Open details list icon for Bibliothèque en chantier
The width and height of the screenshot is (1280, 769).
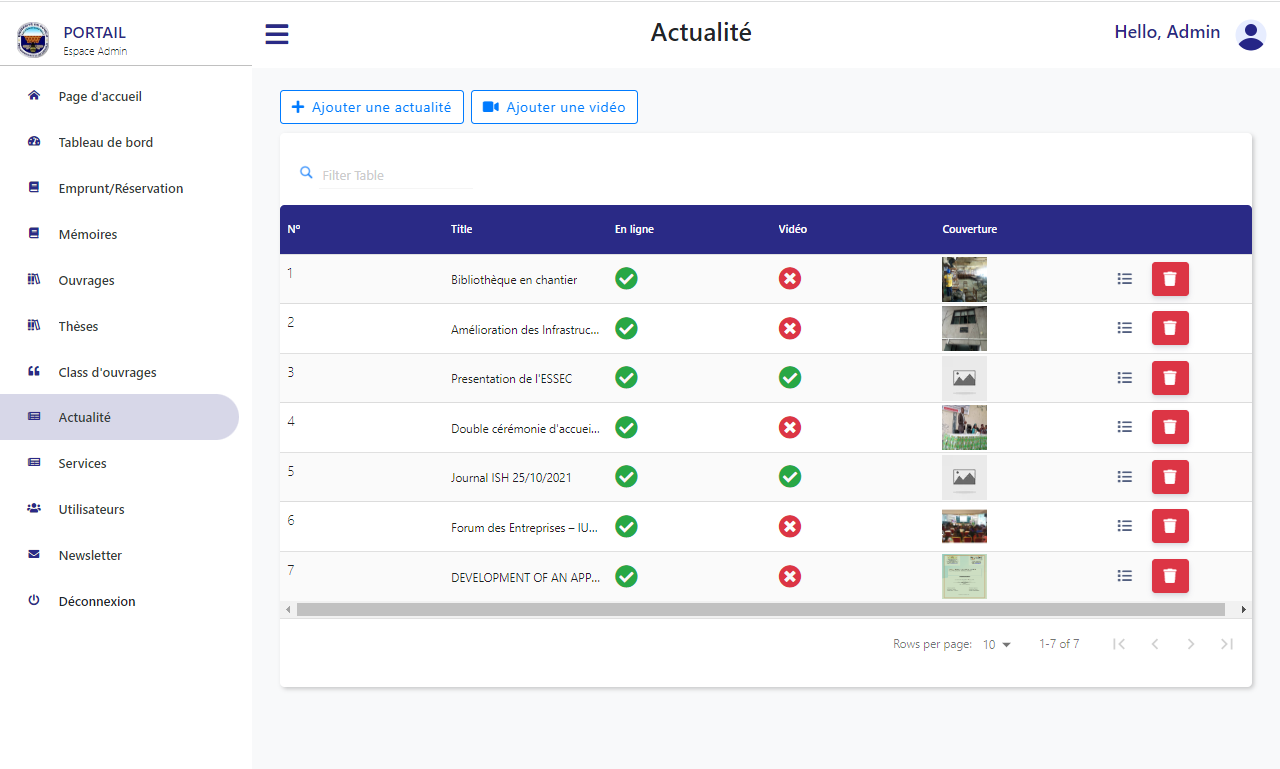pyautogui.click(x=1125, y=279)
